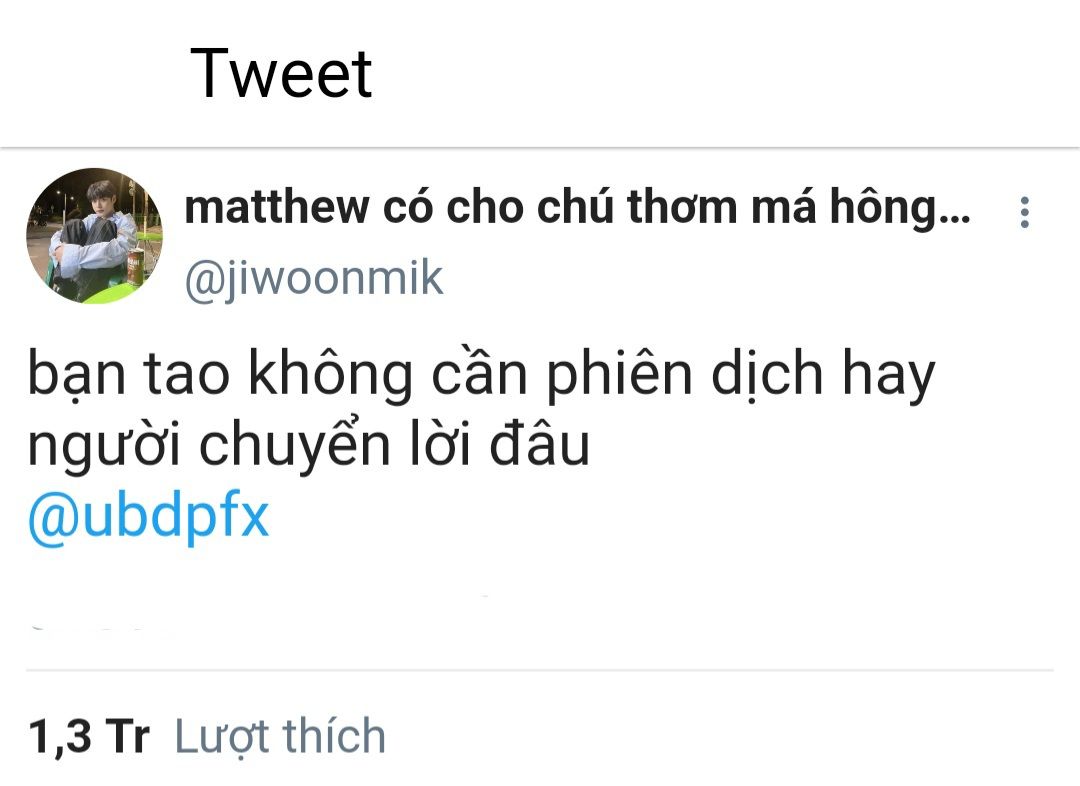The image size is (1080, 786).
Task: Open profile via display name starting with matthew
Action: click(x=577, y=207)
